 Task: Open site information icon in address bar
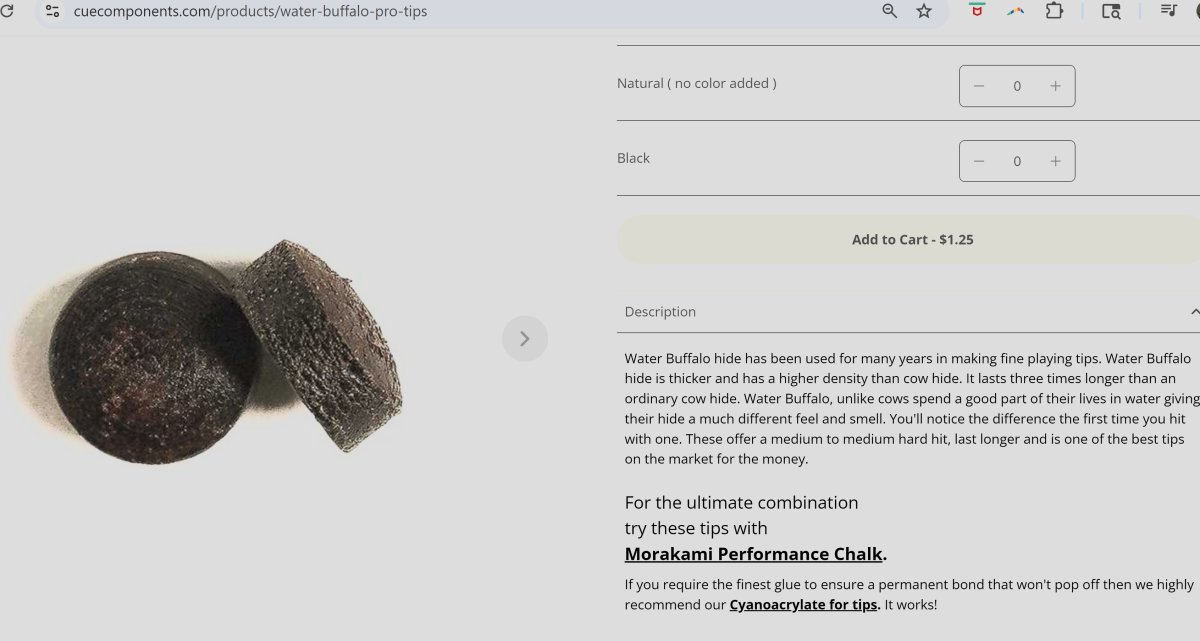tap(52, 11)
